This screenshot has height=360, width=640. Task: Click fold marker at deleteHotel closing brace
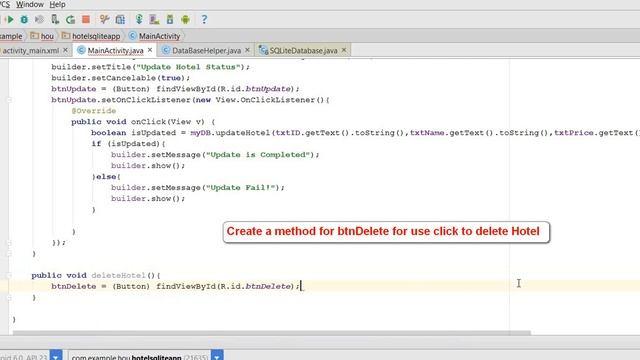(9, 298)
